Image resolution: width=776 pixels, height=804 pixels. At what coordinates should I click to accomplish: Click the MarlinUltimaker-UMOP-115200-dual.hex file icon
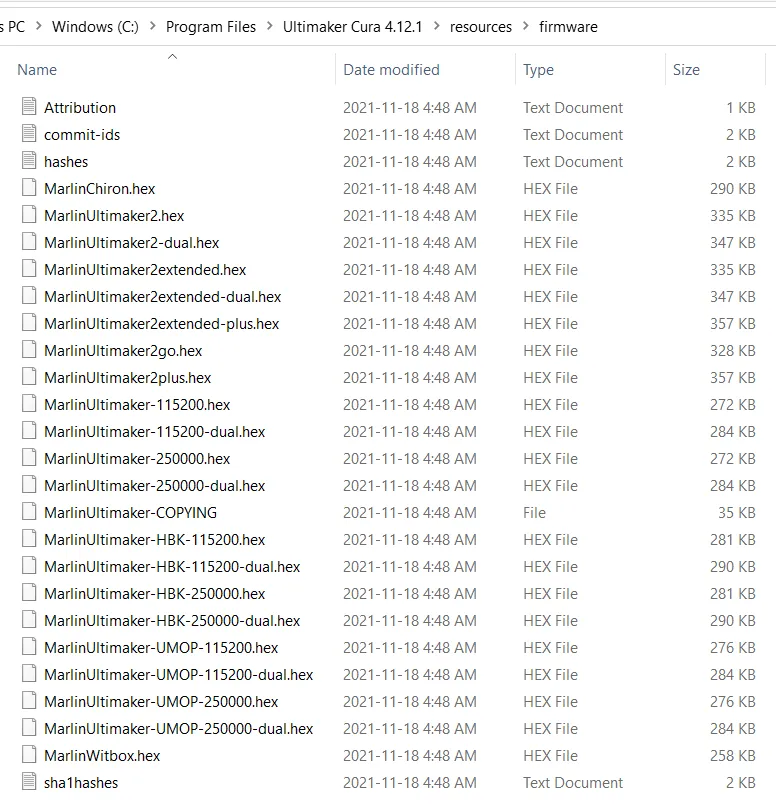pyautogui.click(x=29, y=674)
